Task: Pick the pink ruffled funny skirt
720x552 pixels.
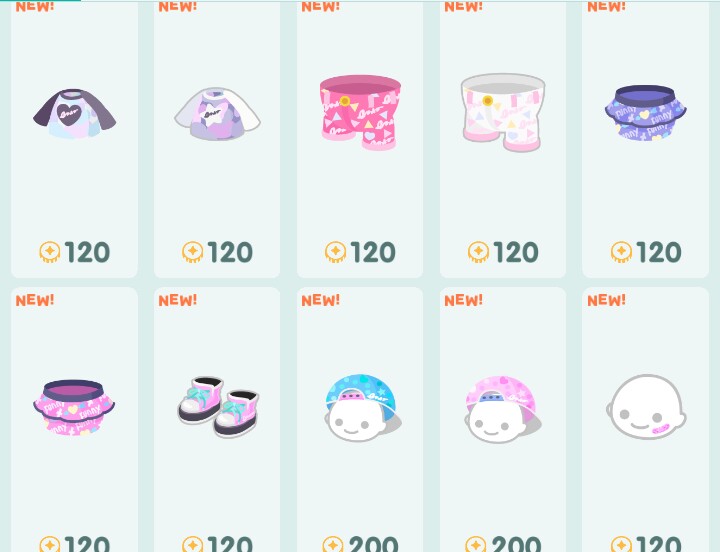Action: pos(74,407)
